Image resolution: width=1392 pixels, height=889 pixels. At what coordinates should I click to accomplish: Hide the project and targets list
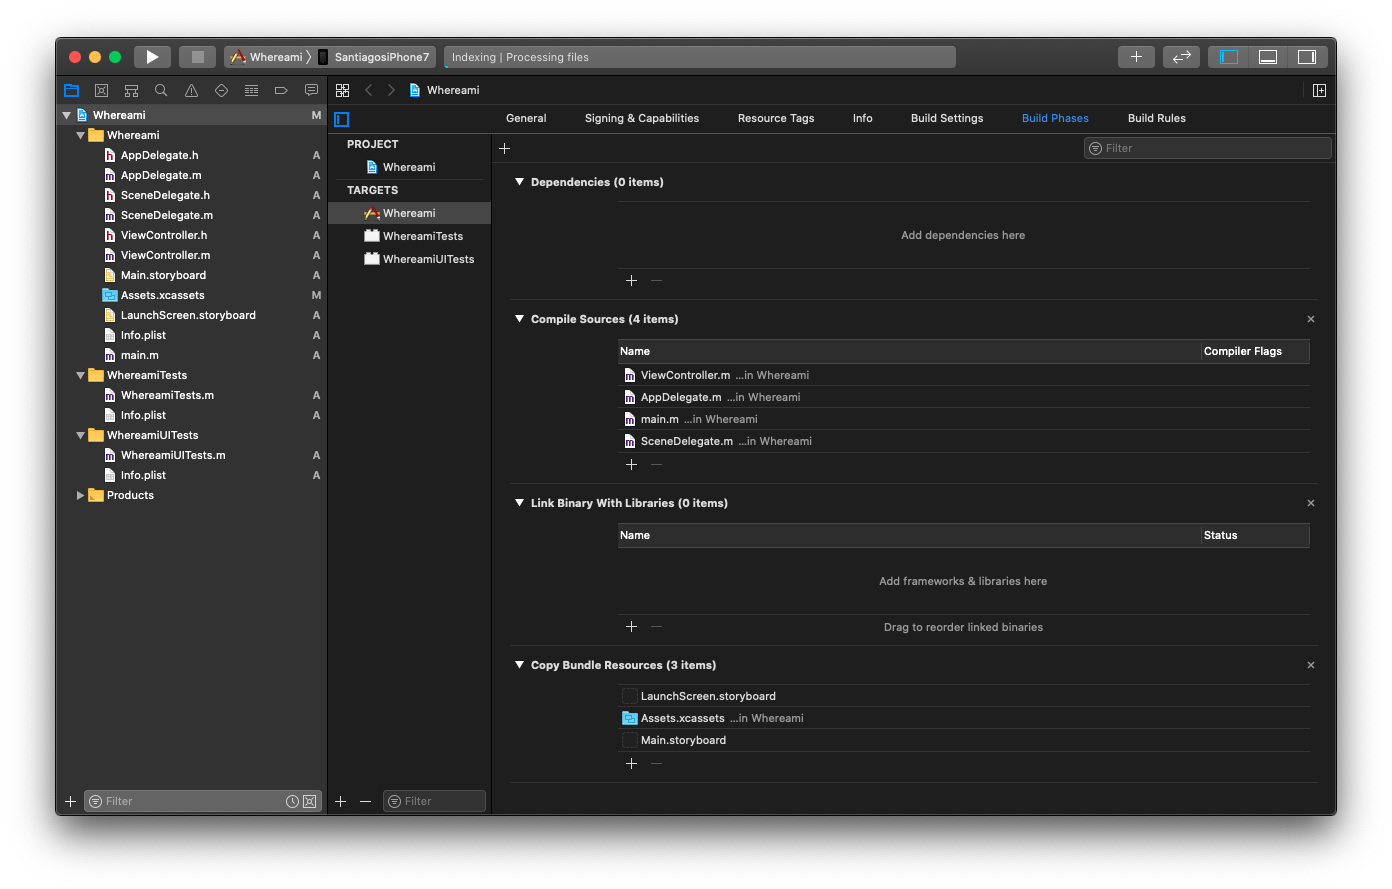tap(342, 119)
